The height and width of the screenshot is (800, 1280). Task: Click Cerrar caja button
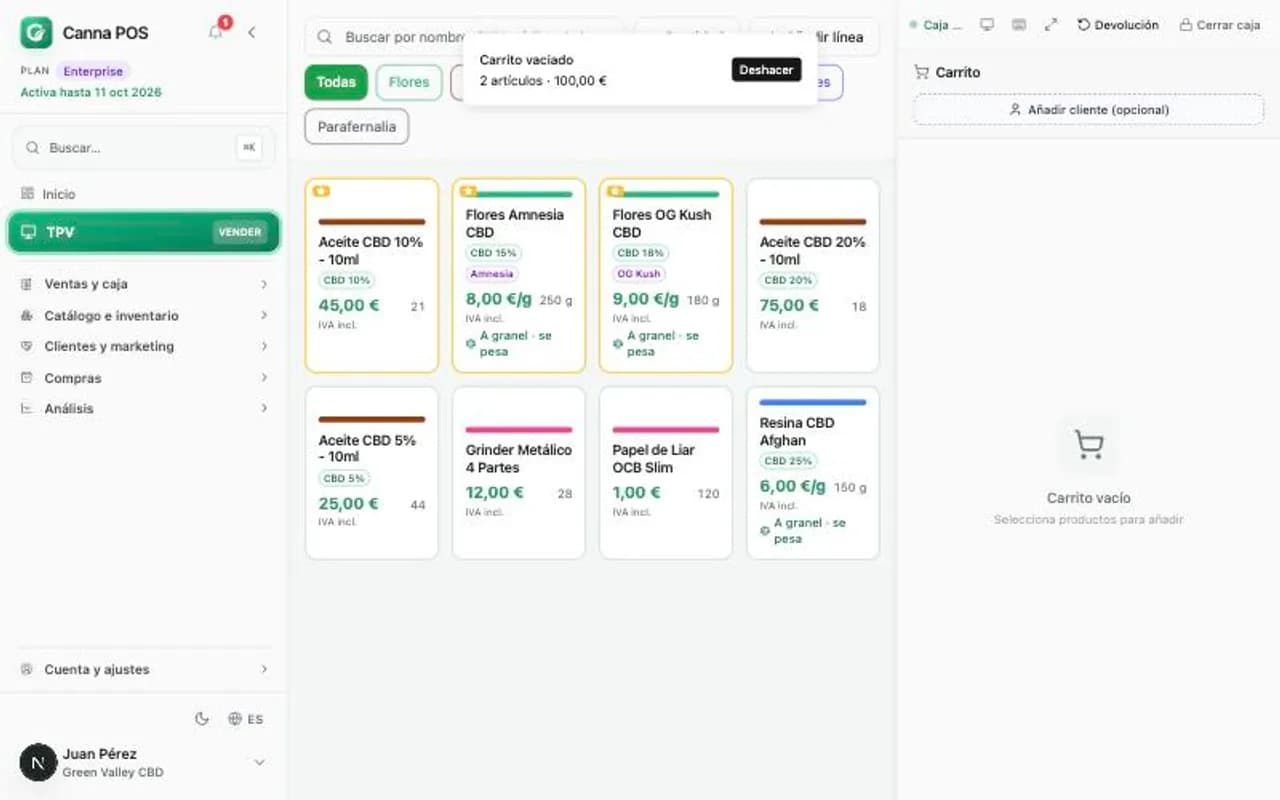(1220, 24)
